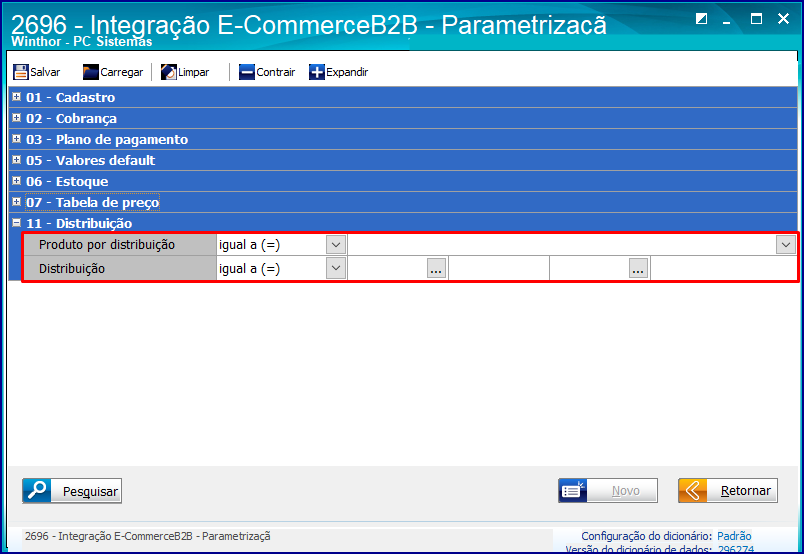The image size is (804, 554).
Task: Click the Salvar toolbar label
Action: point(45,72)
